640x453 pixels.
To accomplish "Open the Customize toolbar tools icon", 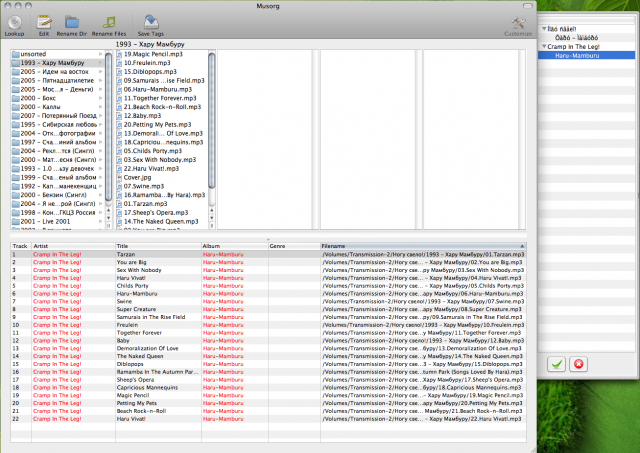I will [518, 22].
